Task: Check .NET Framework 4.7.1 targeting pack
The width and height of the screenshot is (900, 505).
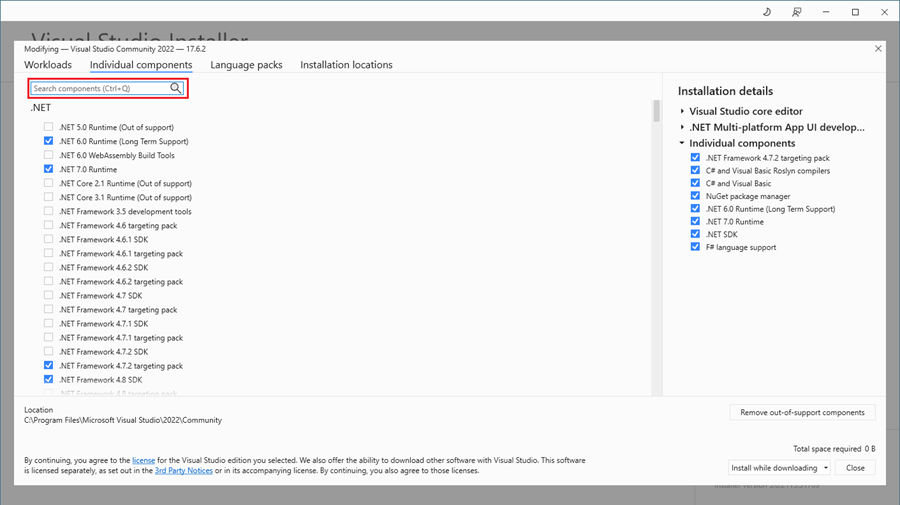Action: point(48,337)
